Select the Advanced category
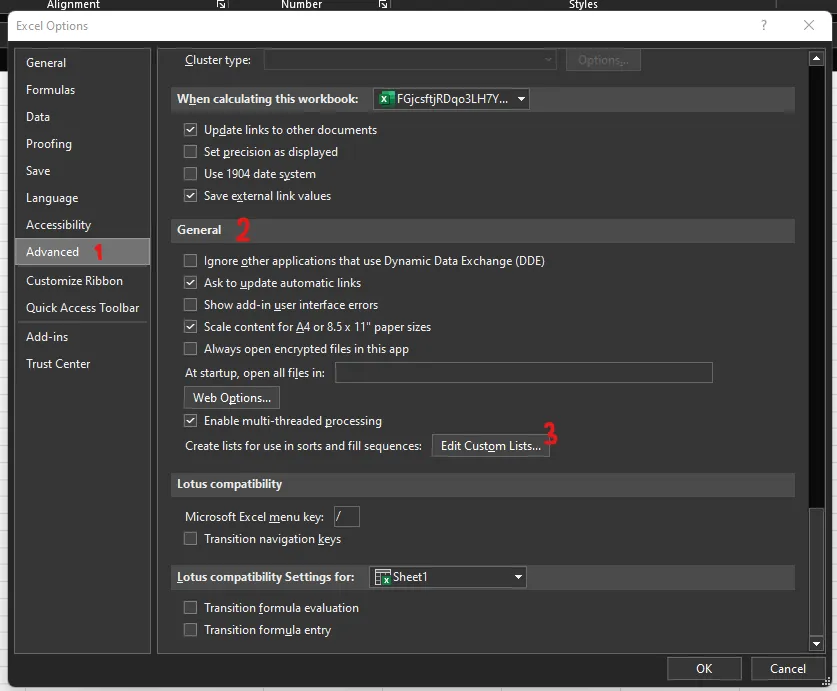Image resolution: width=837 pixels, height=691 pixels. [x=83, y=252]
